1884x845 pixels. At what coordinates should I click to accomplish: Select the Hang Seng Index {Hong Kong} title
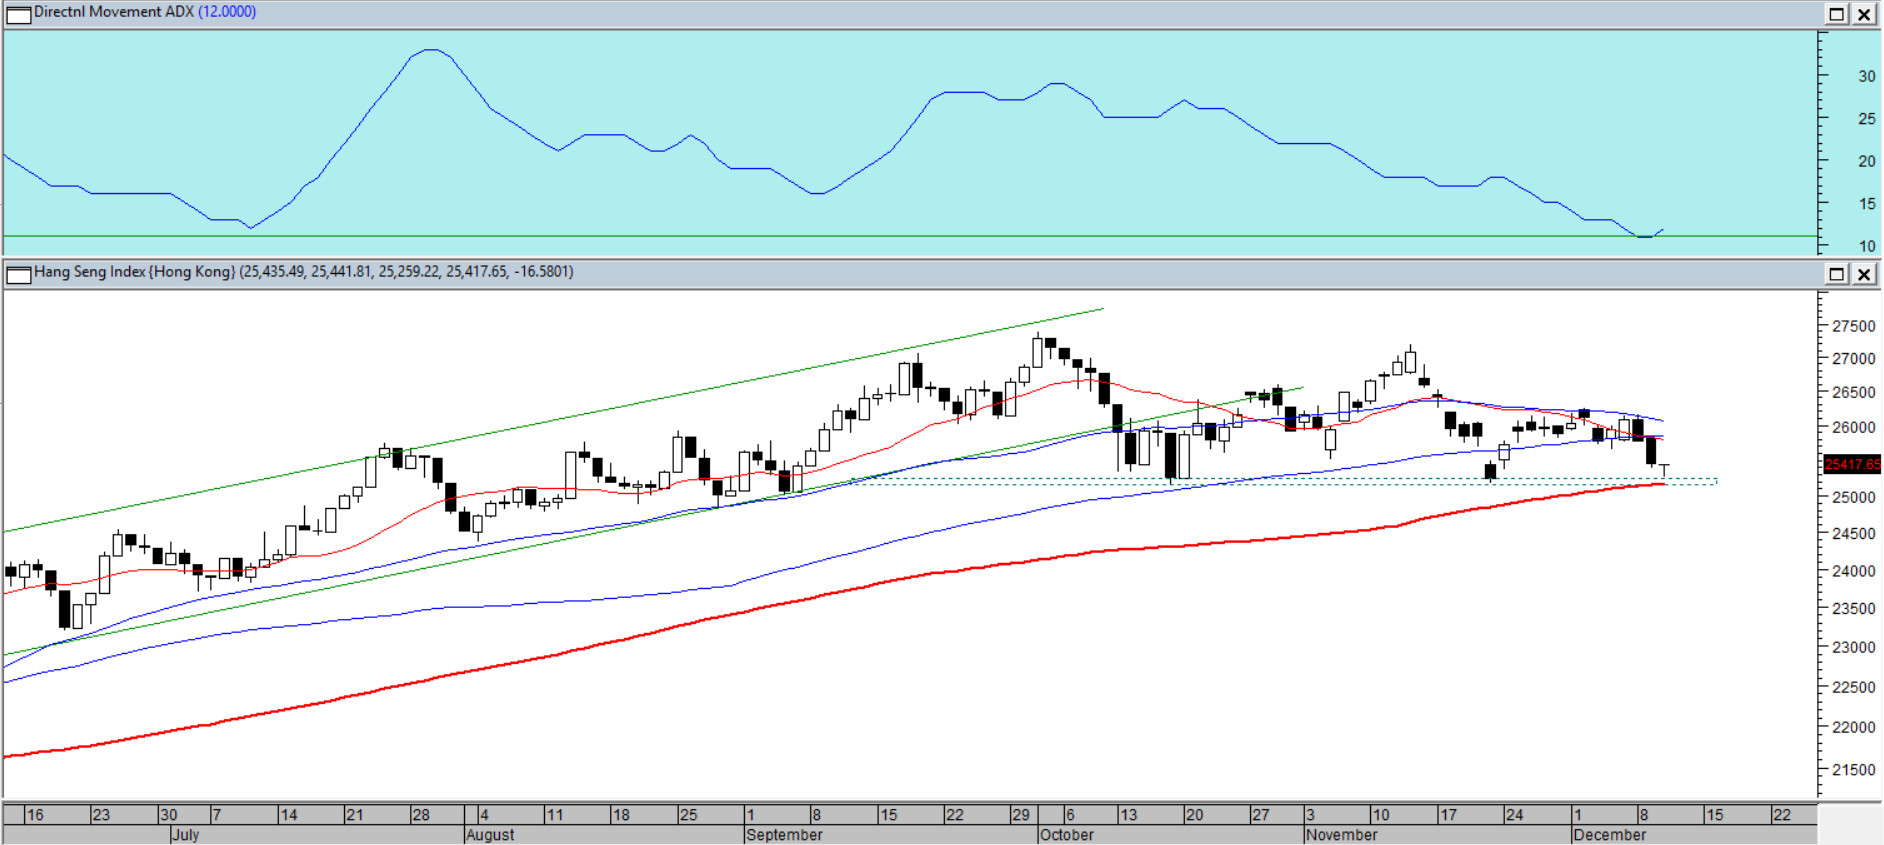point(135,272)
